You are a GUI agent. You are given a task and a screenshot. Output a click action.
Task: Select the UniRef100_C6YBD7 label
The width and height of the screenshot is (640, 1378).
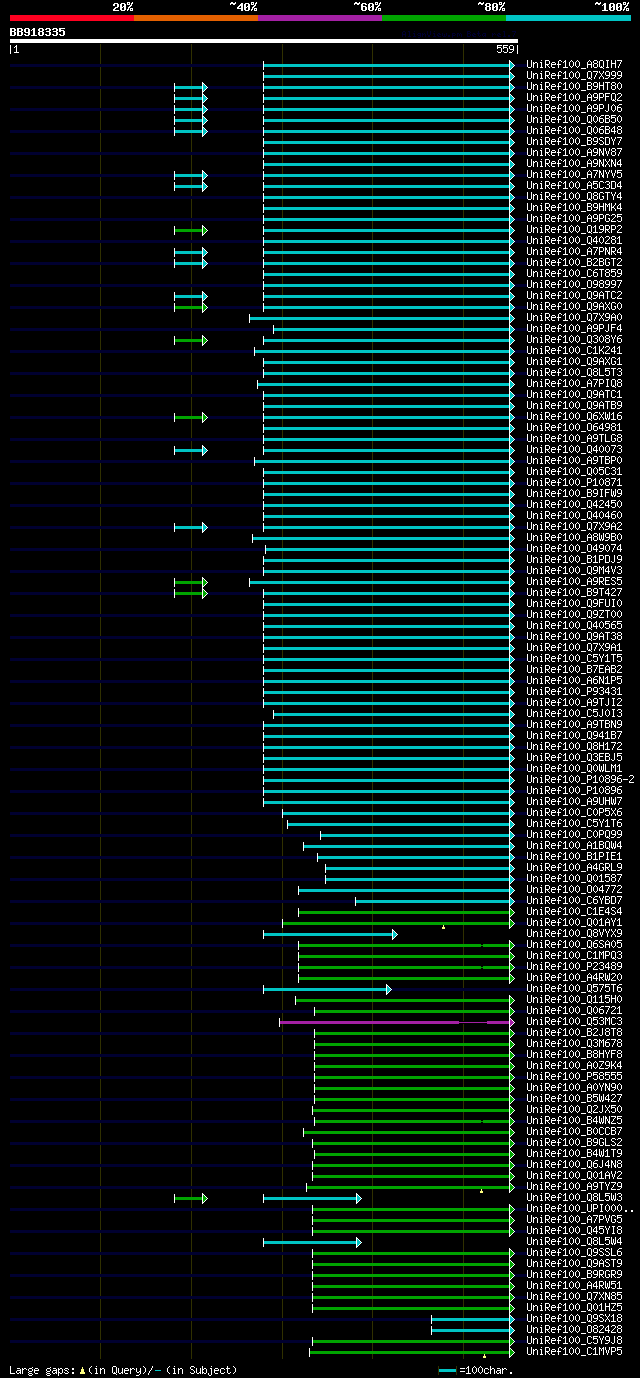[x=575, y=900]
